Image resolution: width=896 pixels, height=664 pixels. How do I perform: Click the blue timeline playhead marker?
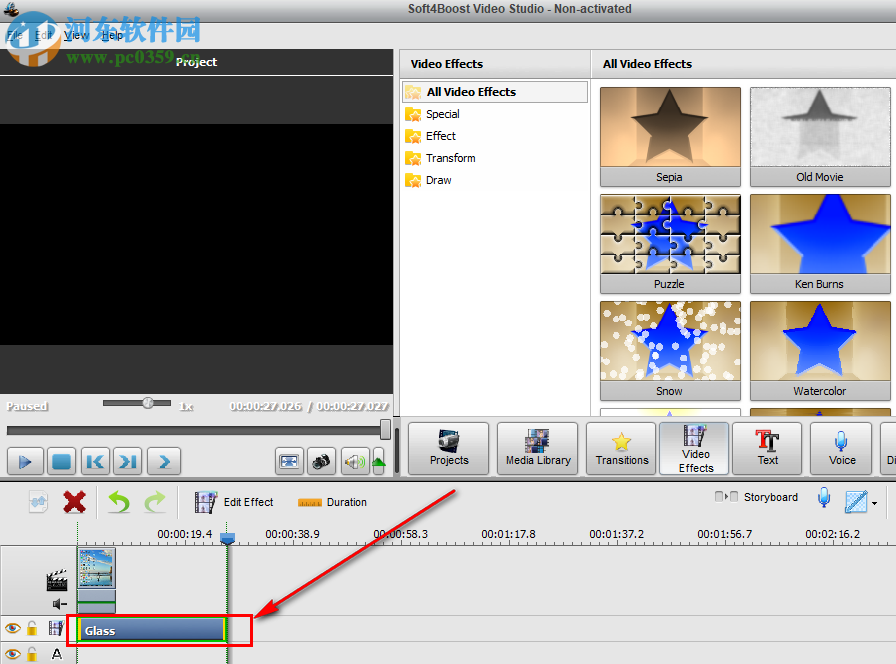pyautogui.click(x=227, y=538)
